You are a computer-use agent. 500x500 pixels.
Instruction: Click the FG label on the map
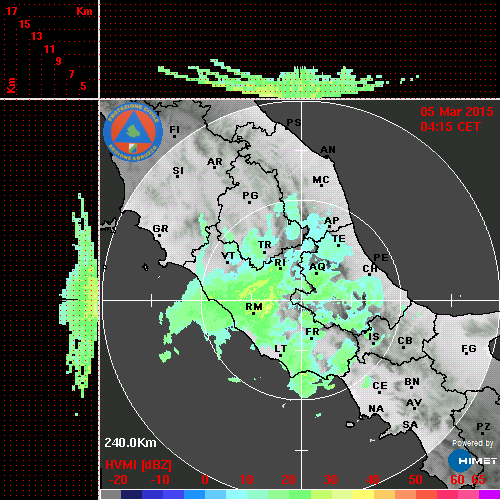point(469,349)
